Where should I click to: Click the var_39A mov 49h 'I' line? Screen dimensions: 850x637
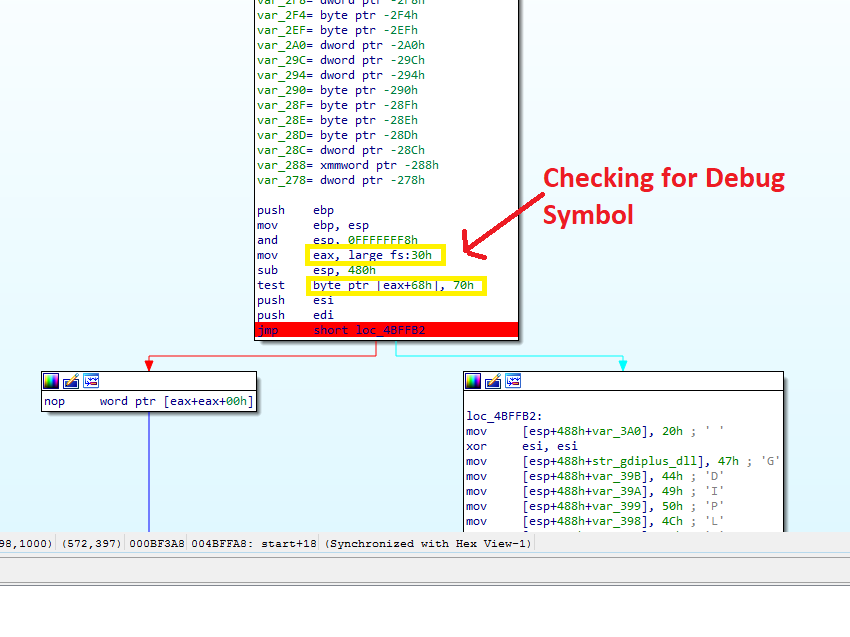595,491
